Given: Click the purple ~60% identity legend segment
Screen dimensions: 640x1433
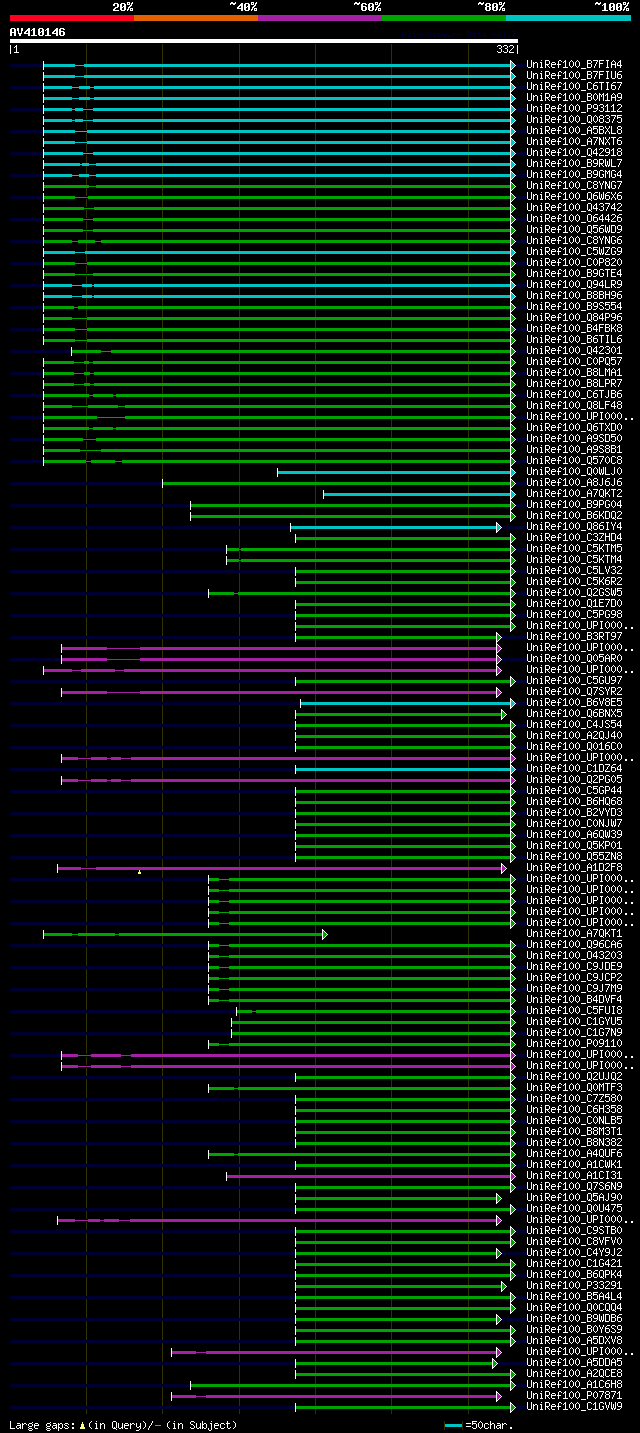Looking at the screenshot, I should point(320,17).
